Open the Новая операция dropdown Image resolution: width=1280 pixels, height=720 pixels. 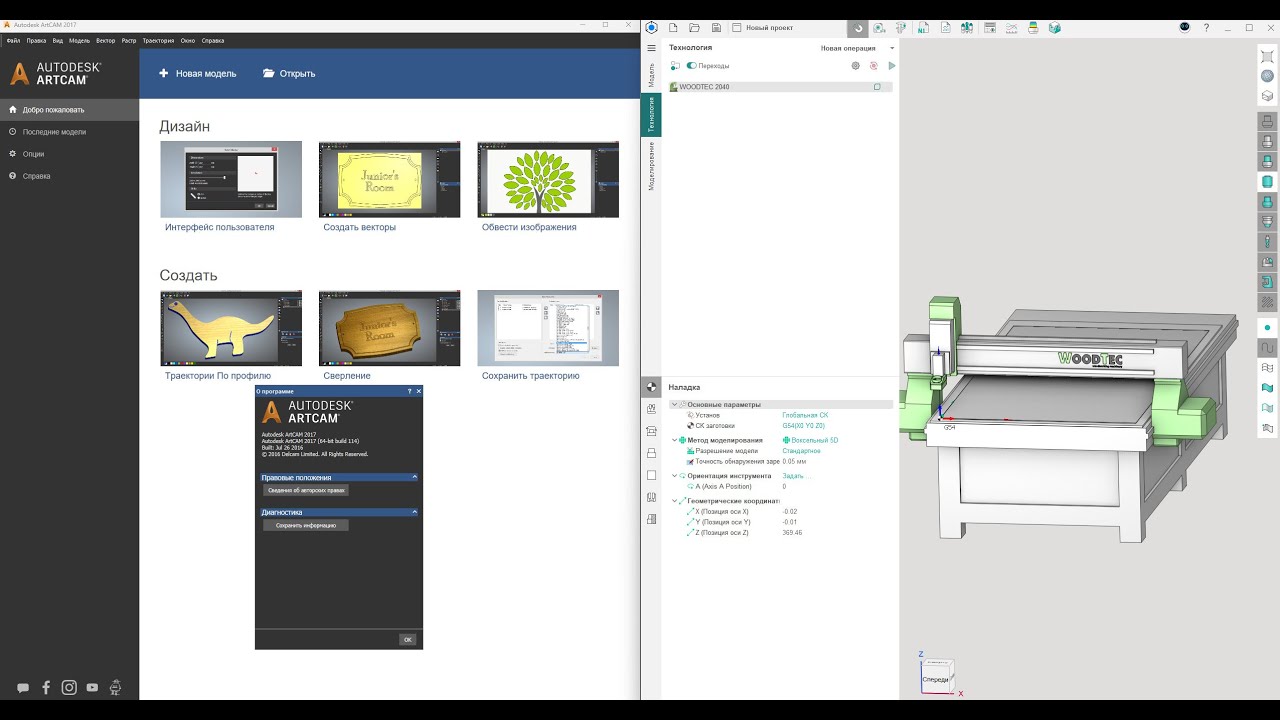(x=858, y=48)
